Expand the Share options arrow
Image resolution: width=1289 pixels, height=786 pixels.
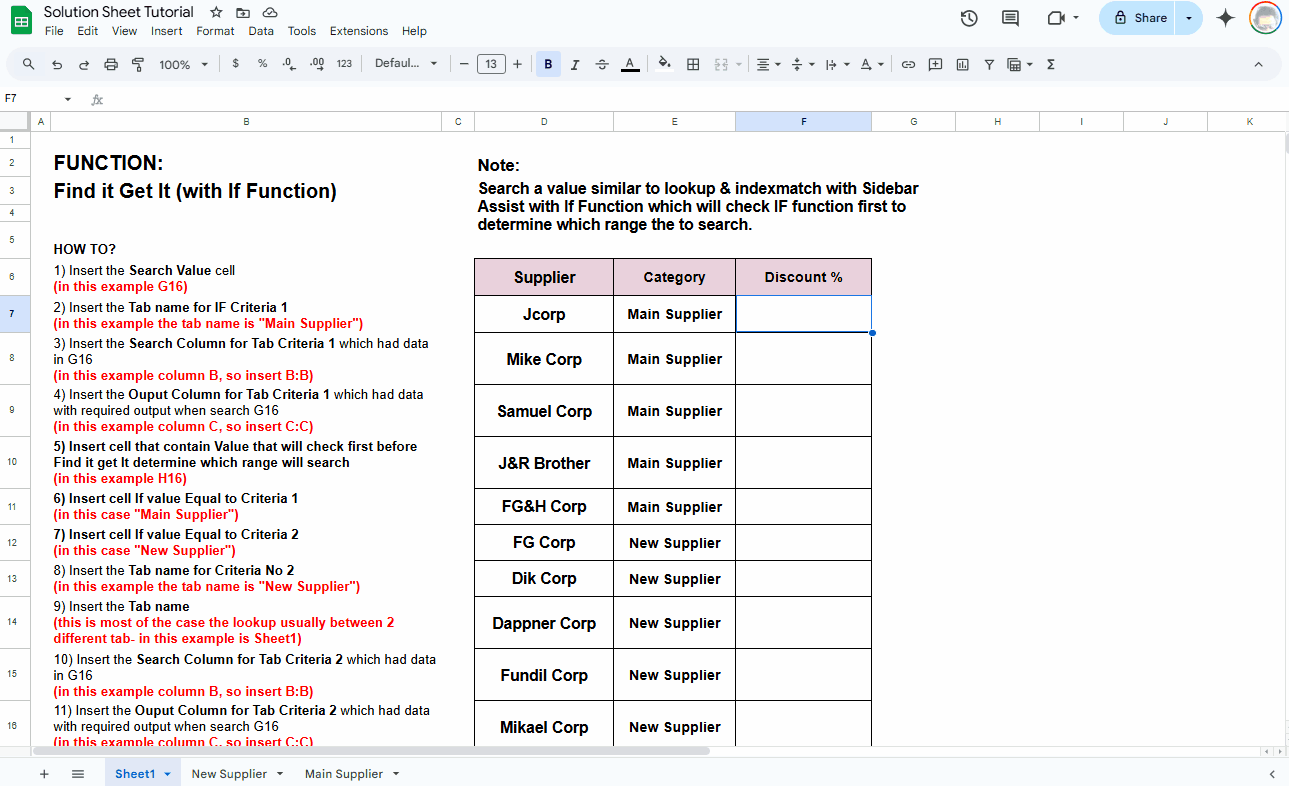1189,18
